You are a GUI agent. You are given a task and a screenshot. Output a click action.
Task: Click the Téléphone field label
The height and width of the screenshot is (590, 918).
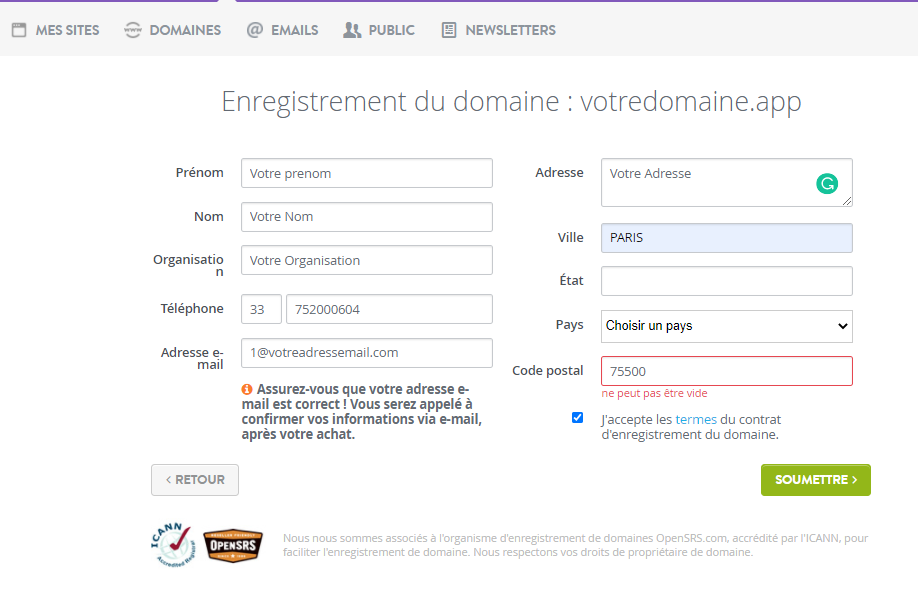click(192, 308)
